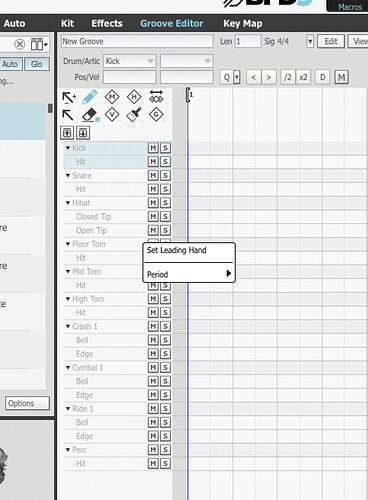The height and width of the screenshot is (500, 368).
Task: Solo the Perc lane
Action: click(165, 450)
